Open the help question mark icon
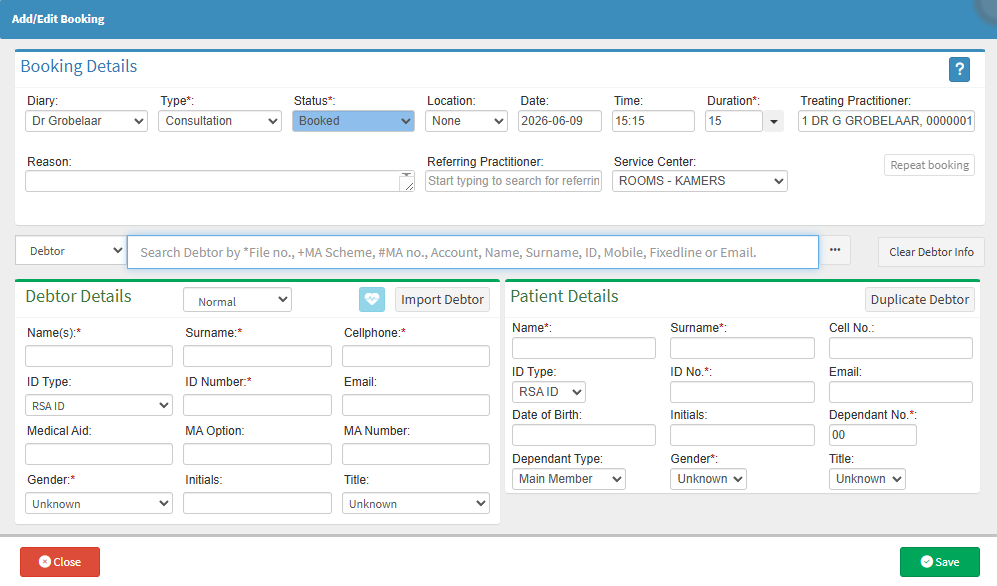Screen dimensions: 997x586 [959, 69]
